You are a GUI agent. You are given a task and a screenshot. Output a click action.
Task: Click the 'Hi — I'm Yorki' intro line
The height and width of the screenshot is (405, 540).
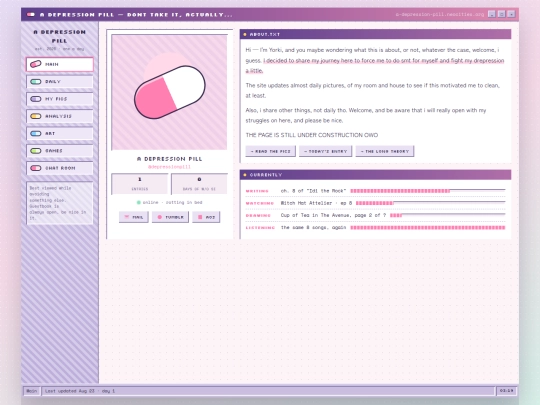pos(372,50)
